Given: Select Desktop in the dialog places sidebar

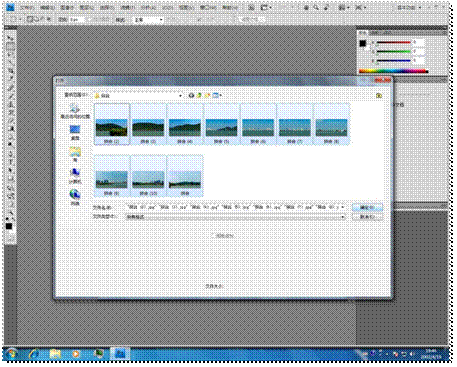Looking at the screenshot, I should [x=75, y=132].
